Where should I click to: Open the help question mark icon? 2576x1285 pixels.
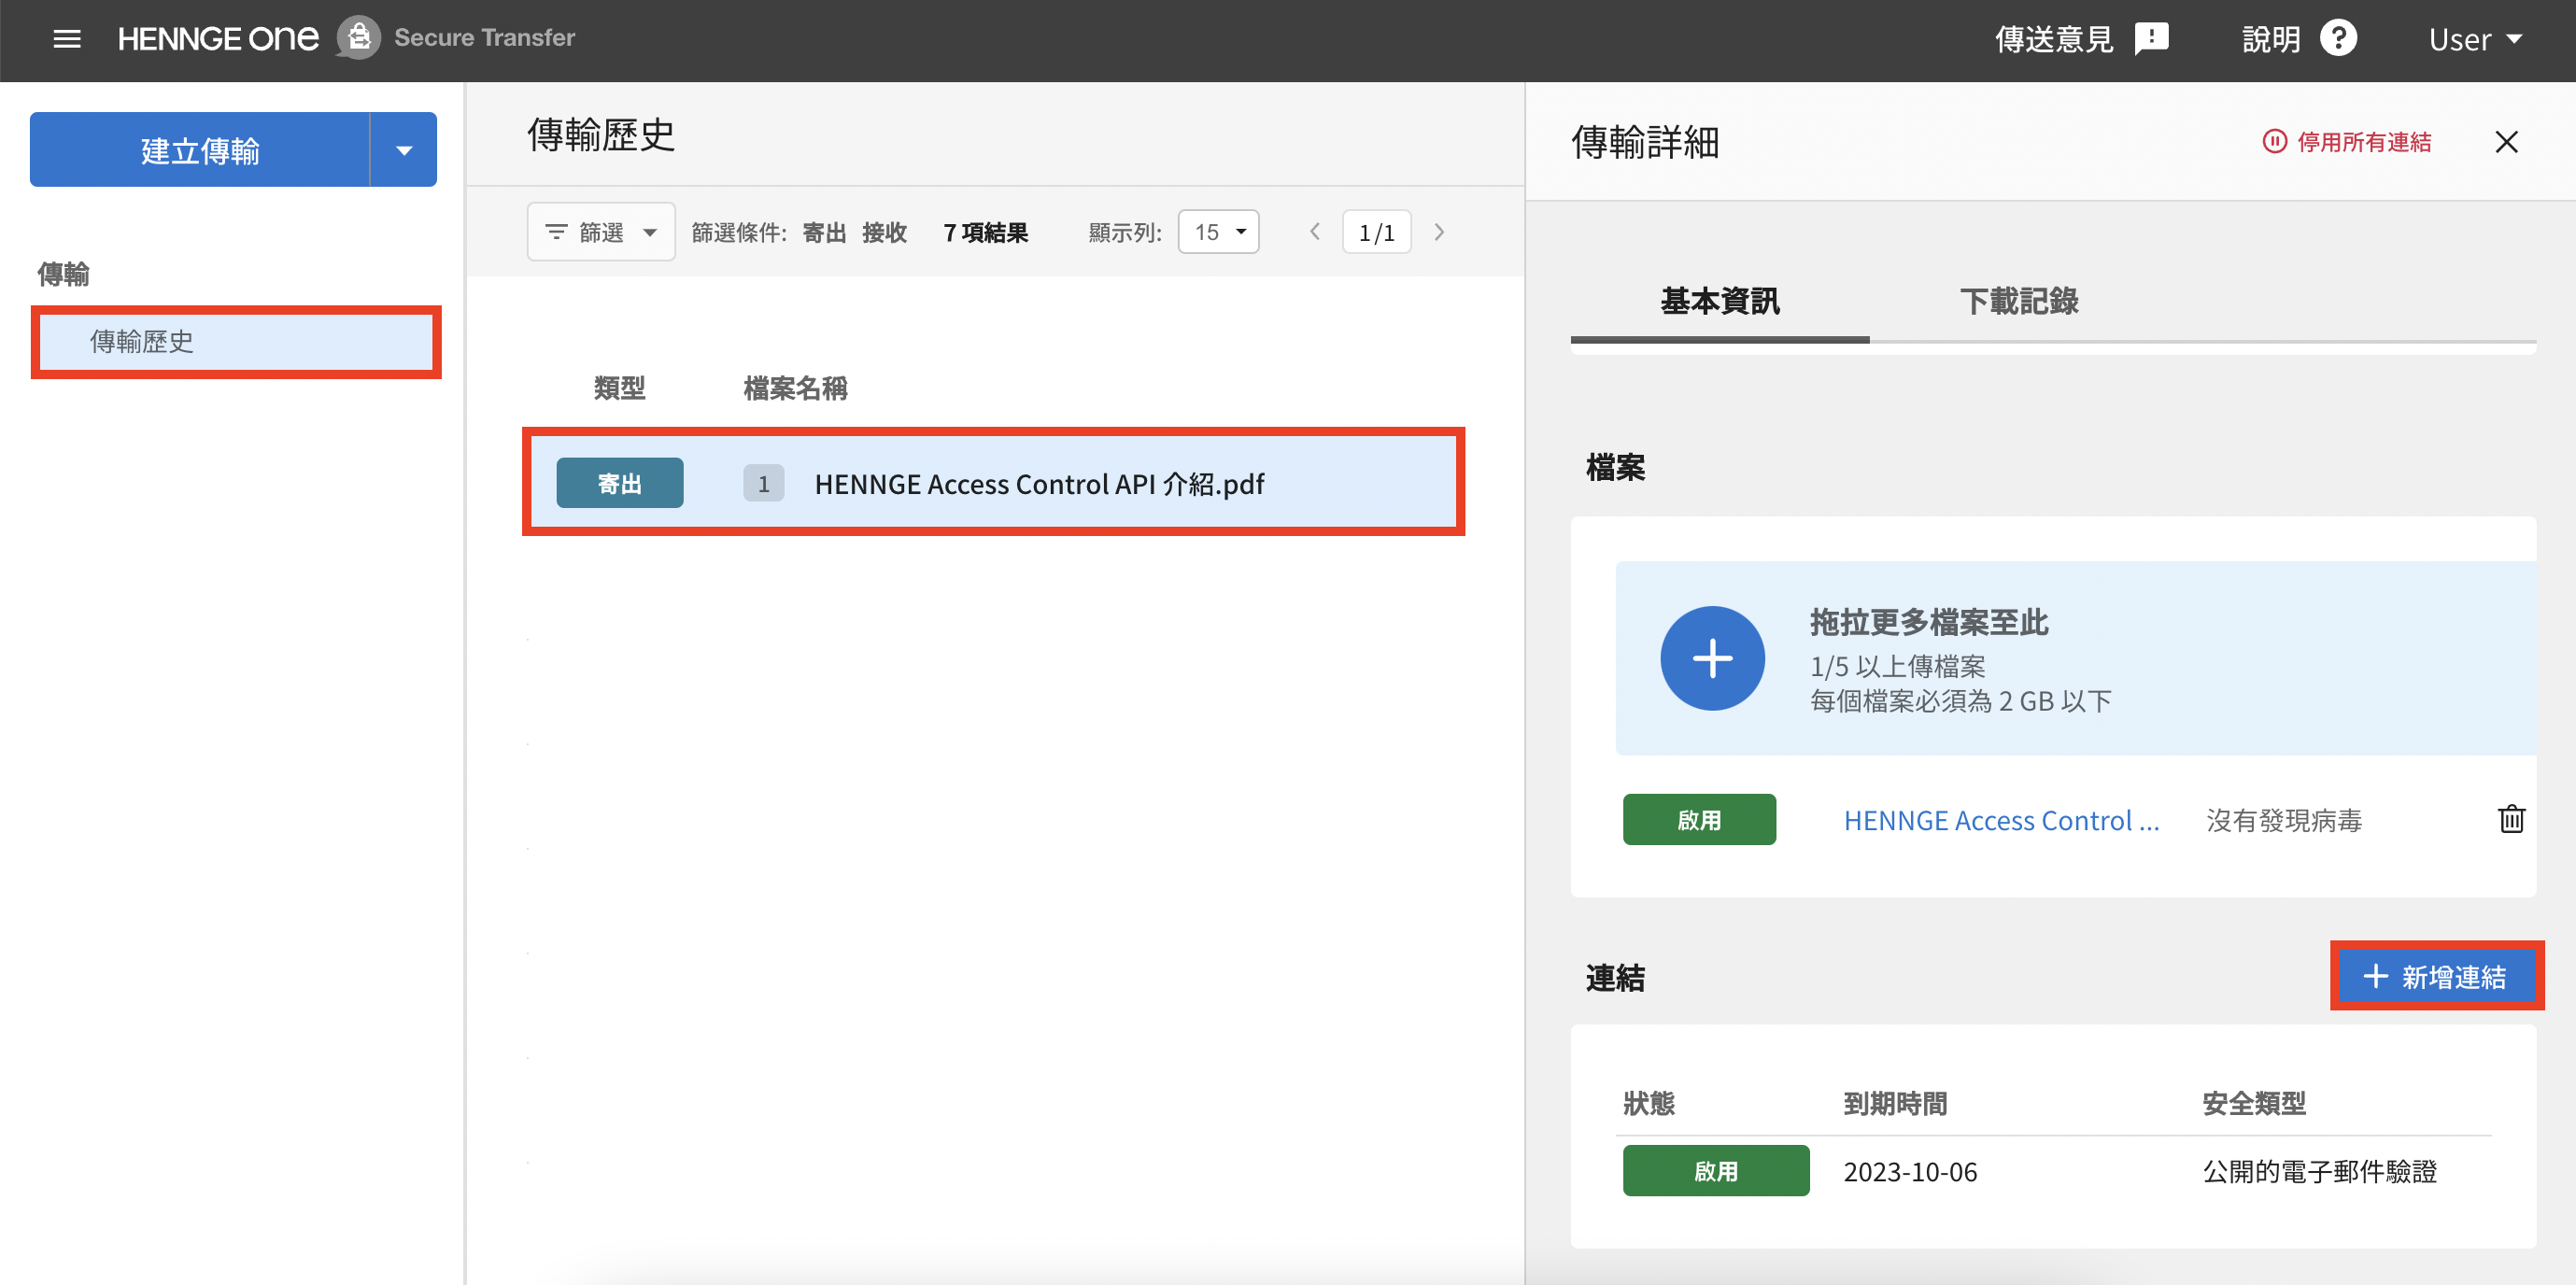[2338, 39]
